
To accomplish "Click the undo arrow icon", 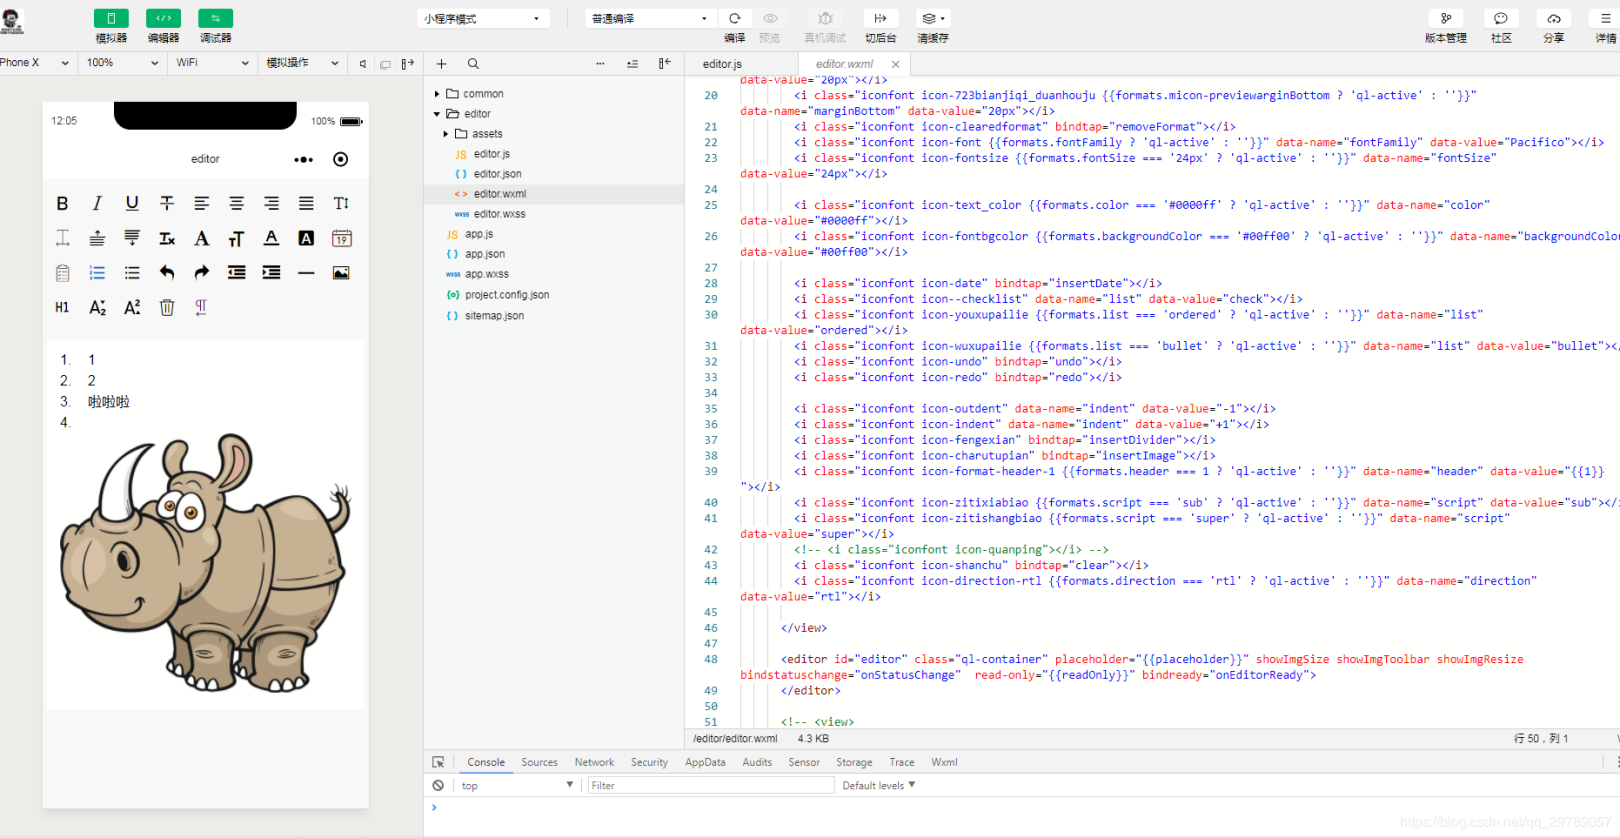I will point(167,273).
